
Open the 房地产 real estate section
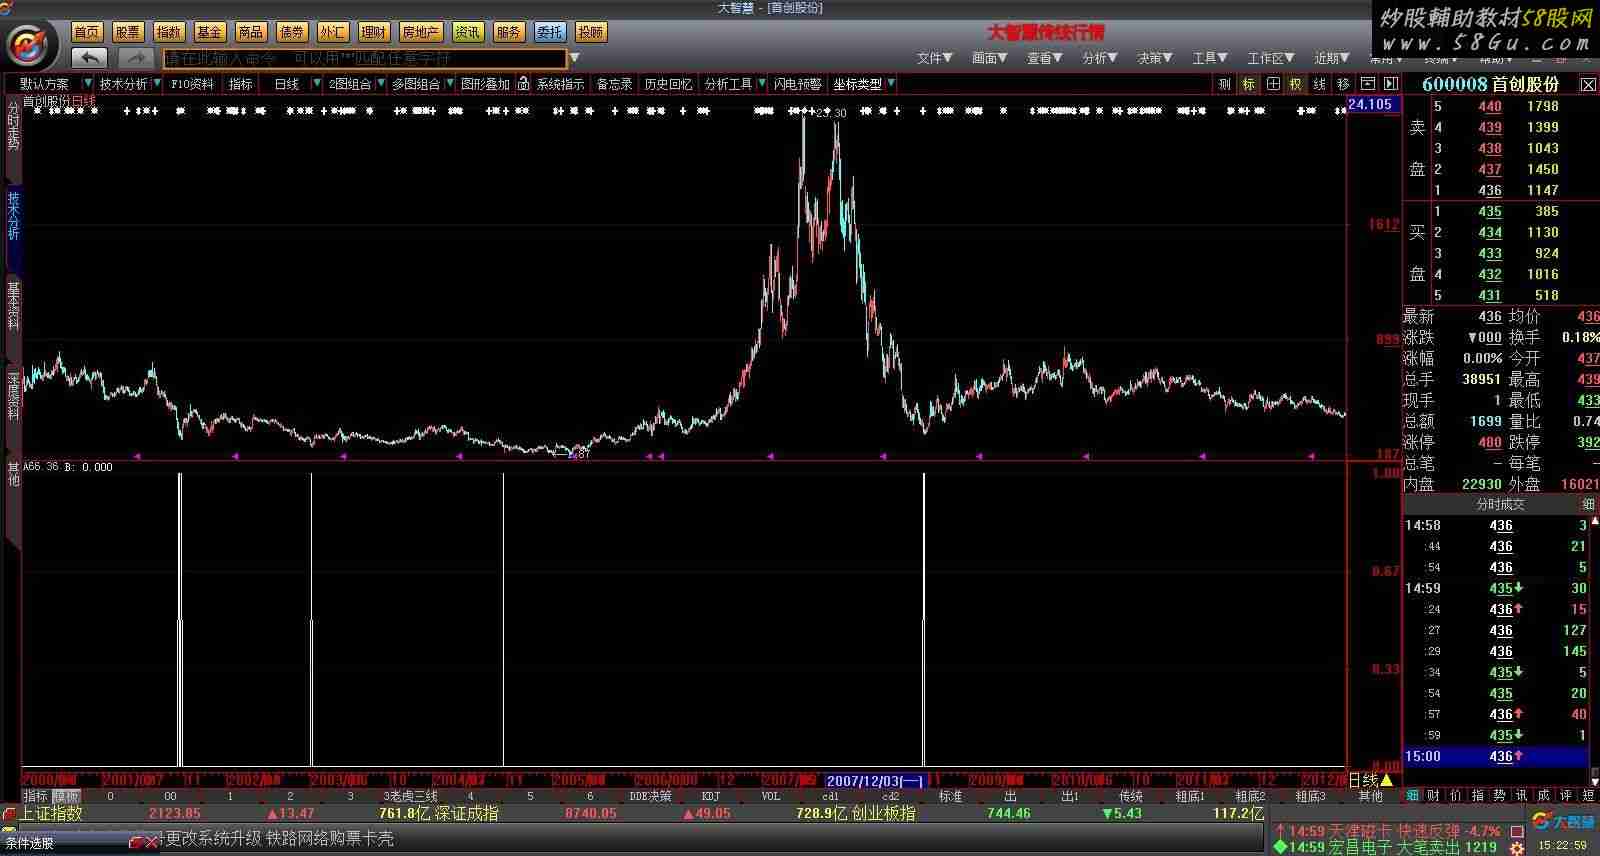click(x=420, y=32)
